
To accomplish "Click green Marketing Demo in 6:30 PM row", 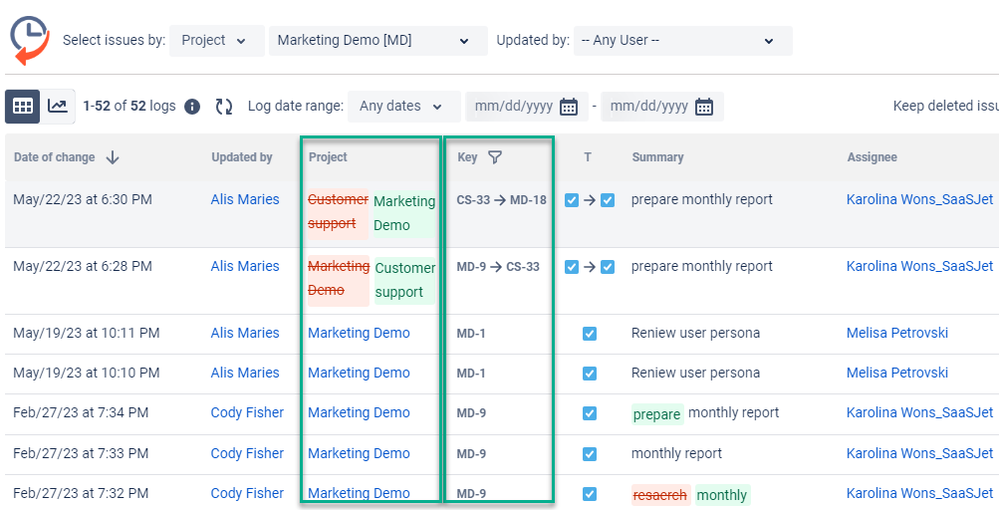I will pyautogui.click(x=404, y=214).
